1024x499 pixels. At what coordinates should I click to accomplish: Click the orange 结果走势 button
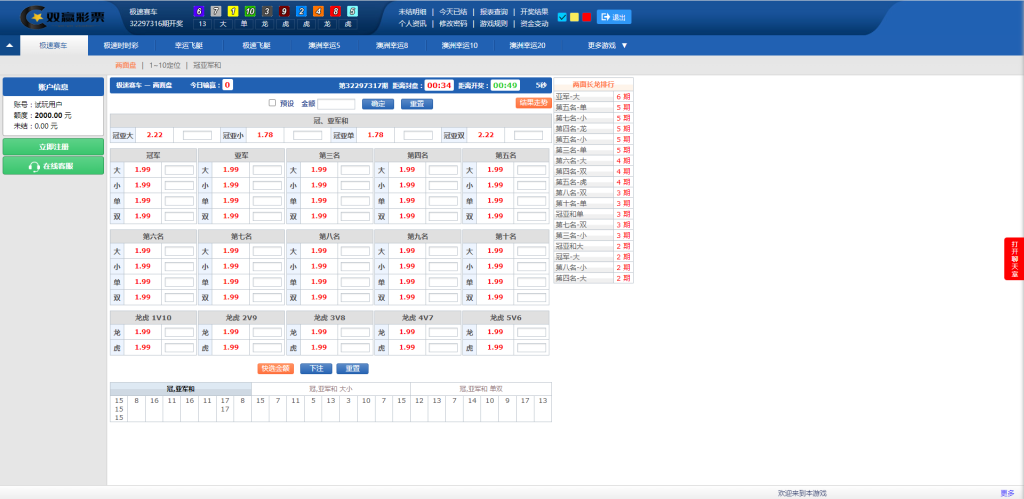[x=533, y=103]
